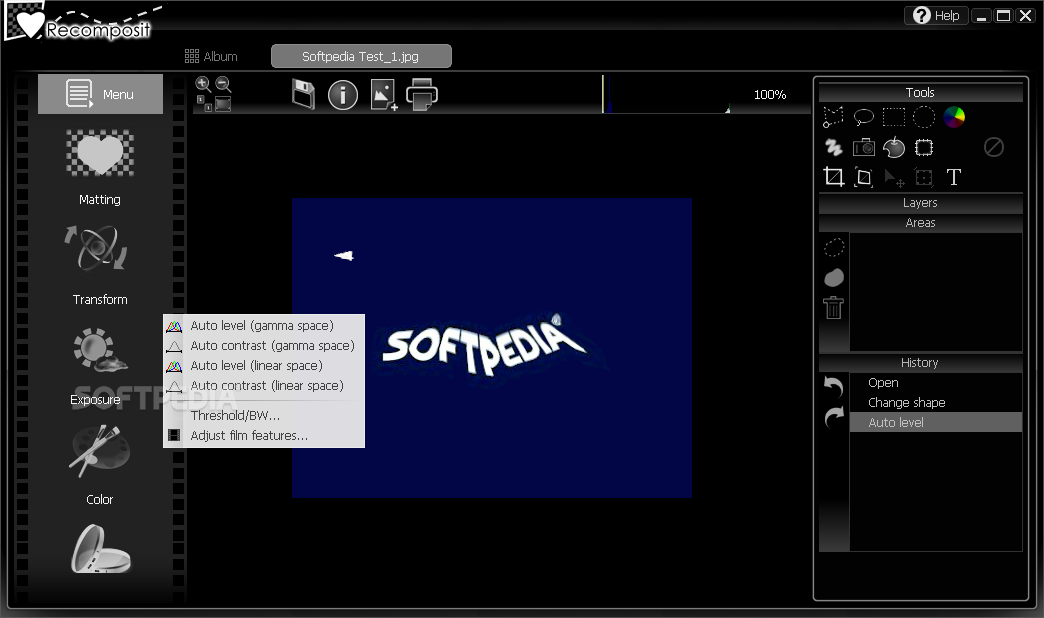Viewport: 1044px width, 618px height.
Task: Click the filled blob area icon
Action: [834, 277]
